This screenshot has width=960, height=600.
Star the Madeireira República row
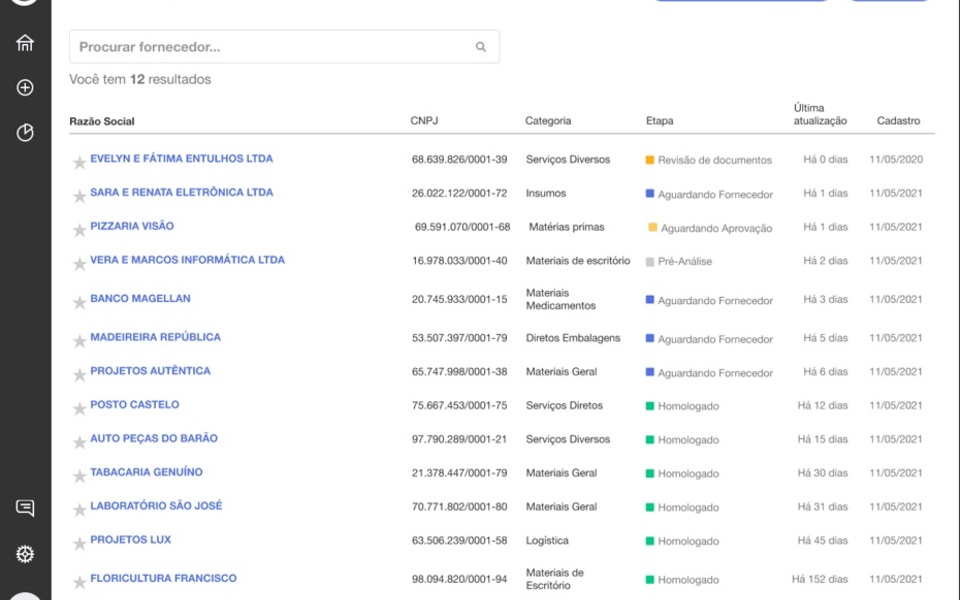pyautogui.click(x=79, y=341)
